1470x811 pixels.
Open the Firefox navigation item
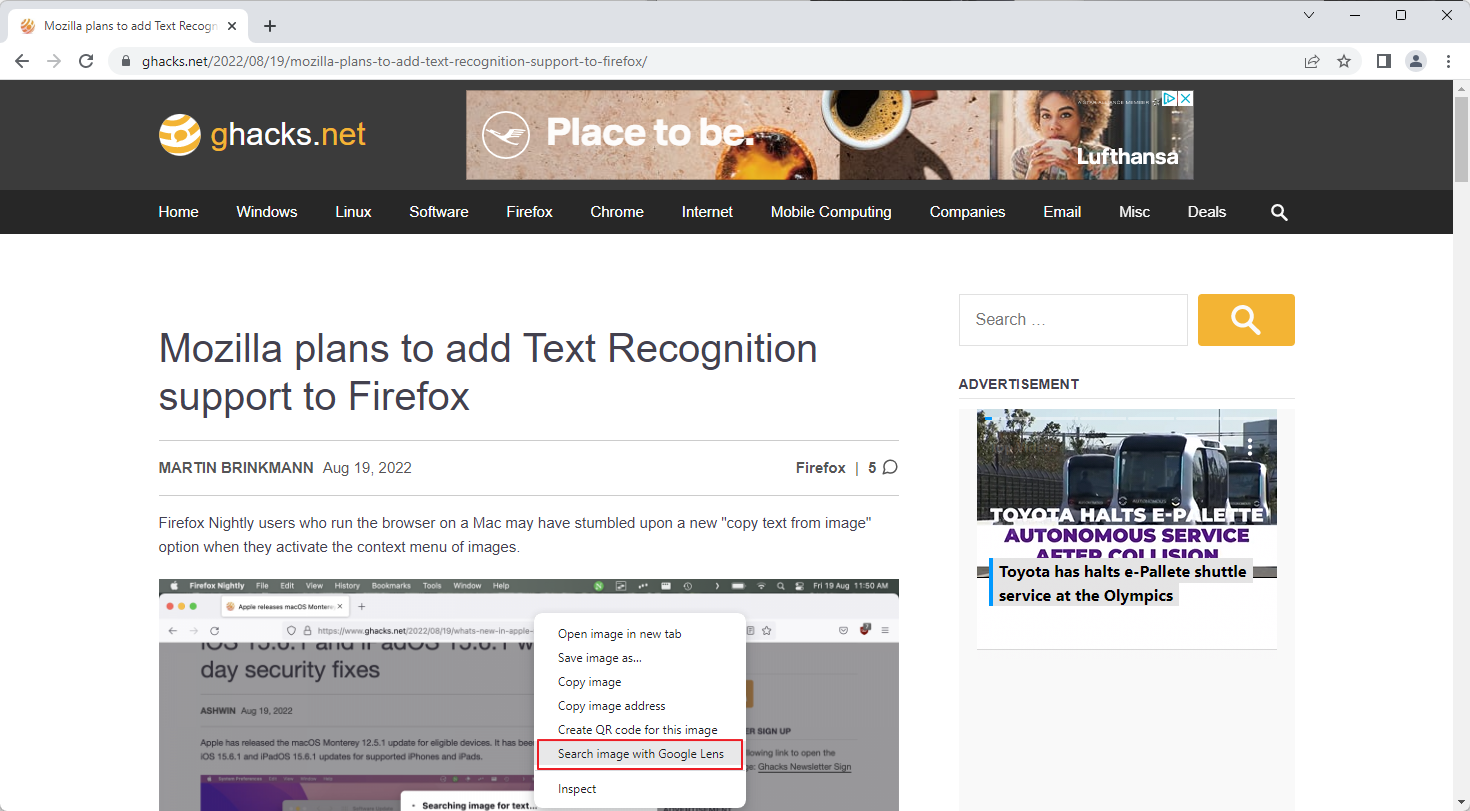[529, 212]
